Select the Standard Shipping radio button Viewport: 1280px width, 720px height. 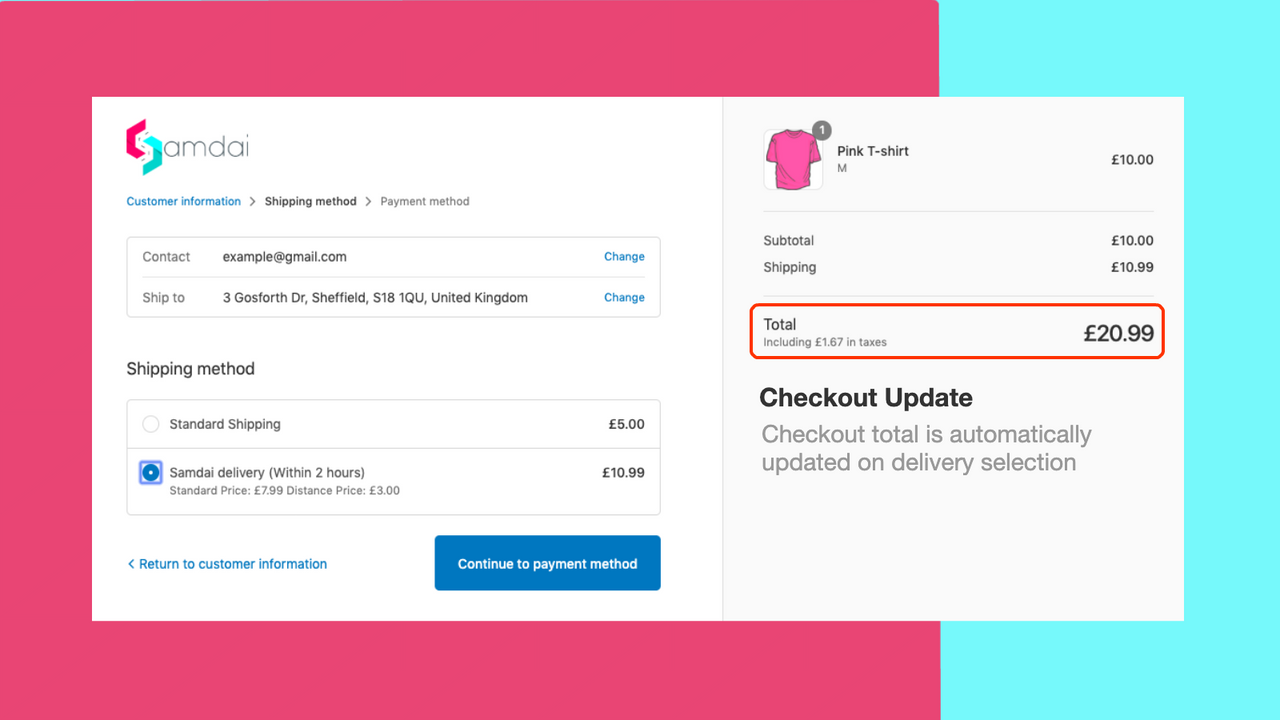coord(151,424)
